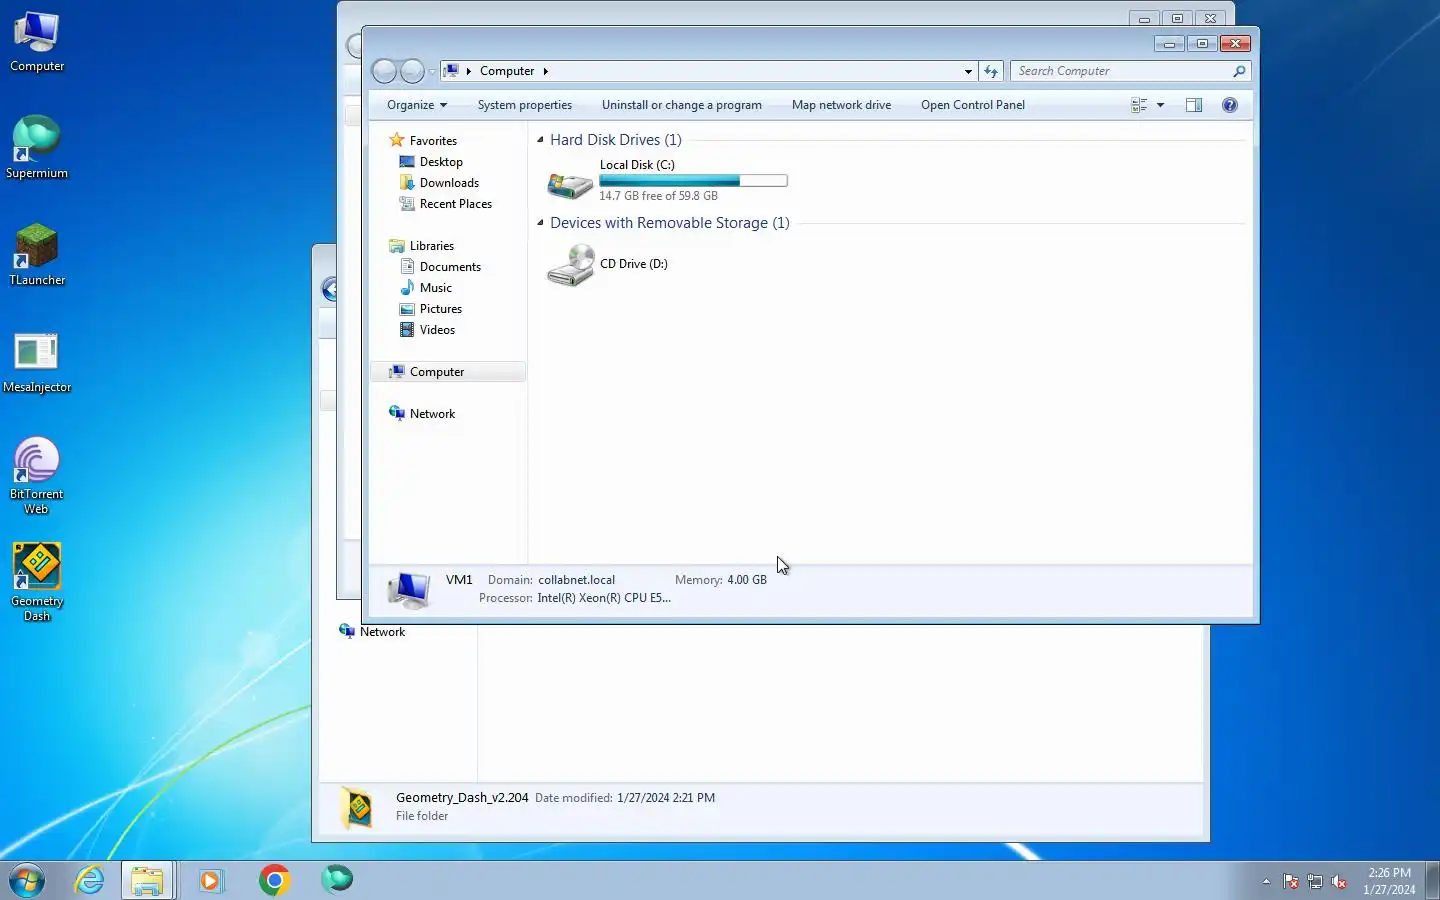The width and height of the screenshot is (1440, 900).
Task: Select Network in the front Explorer window
Action: click(x=432, y=414)
